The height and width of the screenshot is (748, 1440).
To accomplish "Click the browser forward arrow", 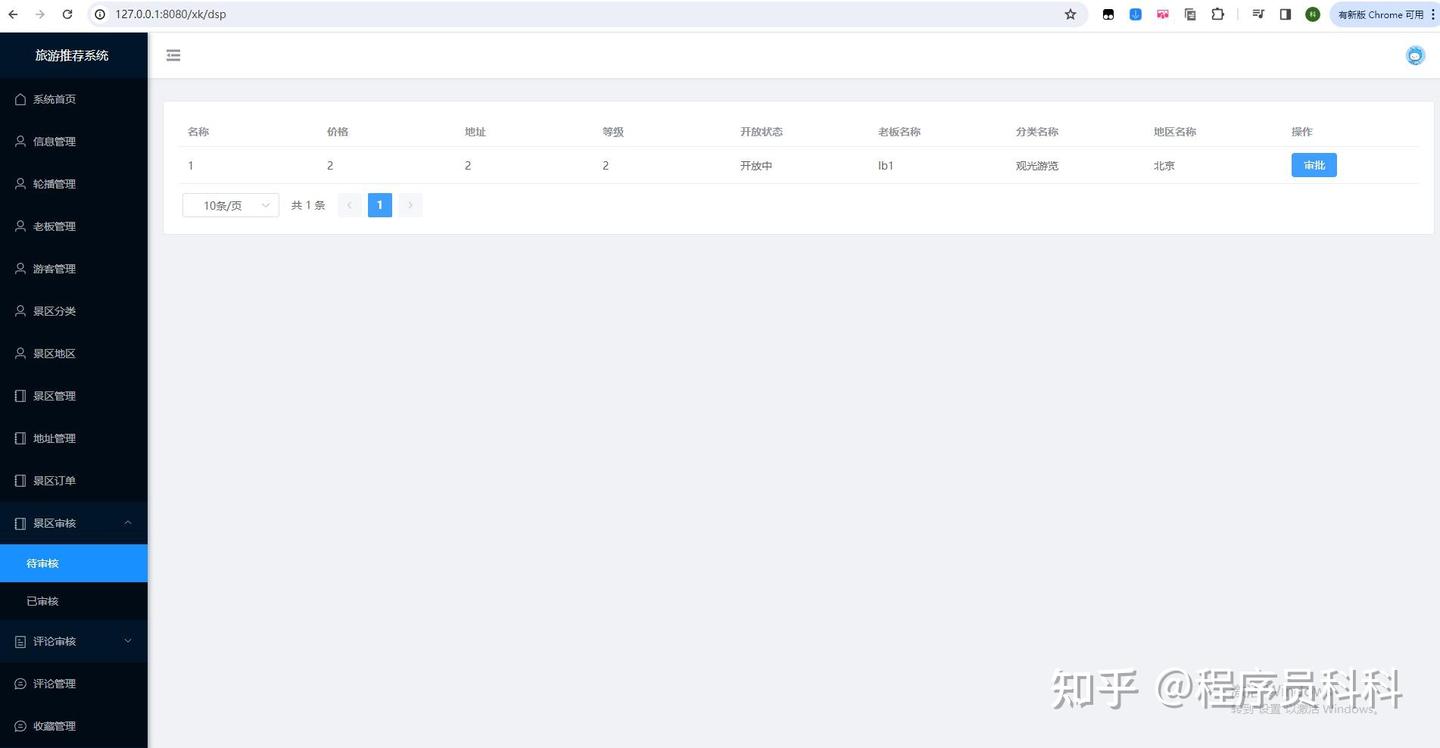I will (x=40, y=14).
